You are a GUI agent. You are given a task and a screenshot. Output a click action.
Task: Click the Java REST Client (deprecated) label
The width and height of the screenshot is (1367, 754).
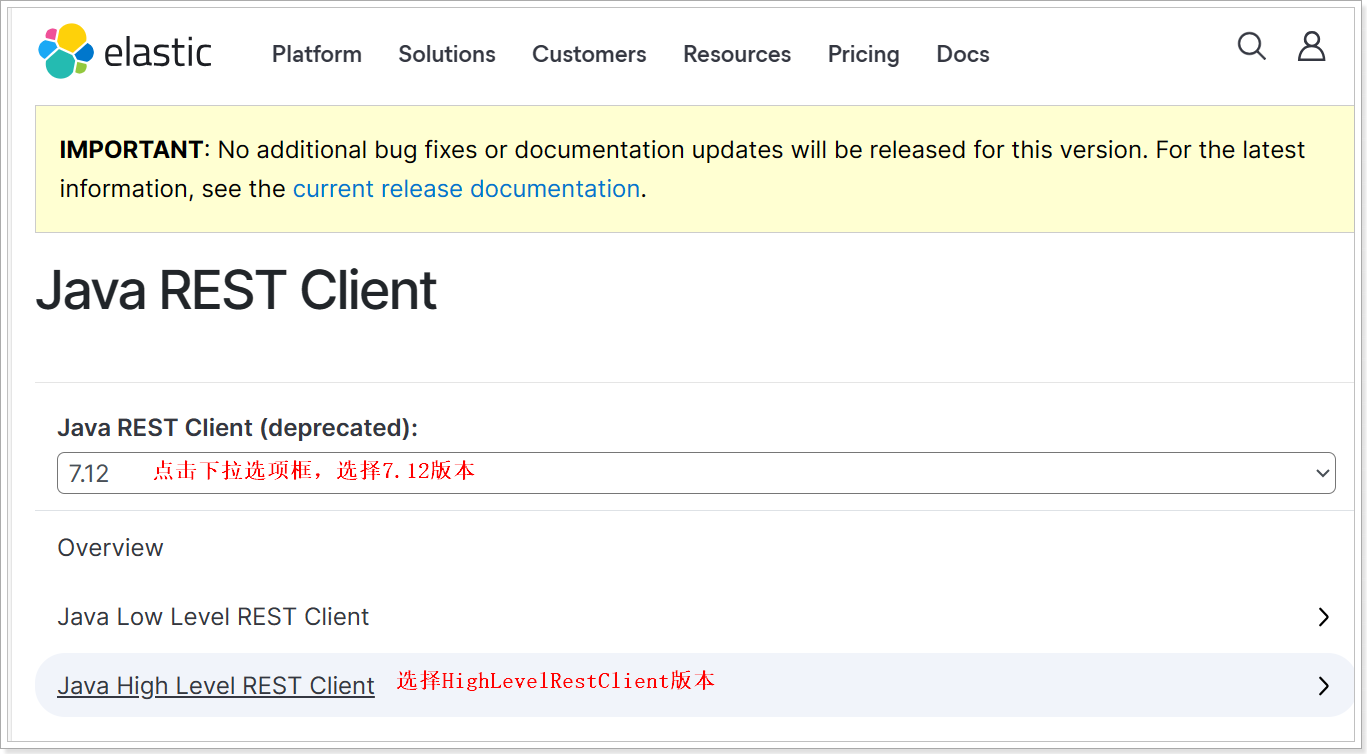pos(237,428)
